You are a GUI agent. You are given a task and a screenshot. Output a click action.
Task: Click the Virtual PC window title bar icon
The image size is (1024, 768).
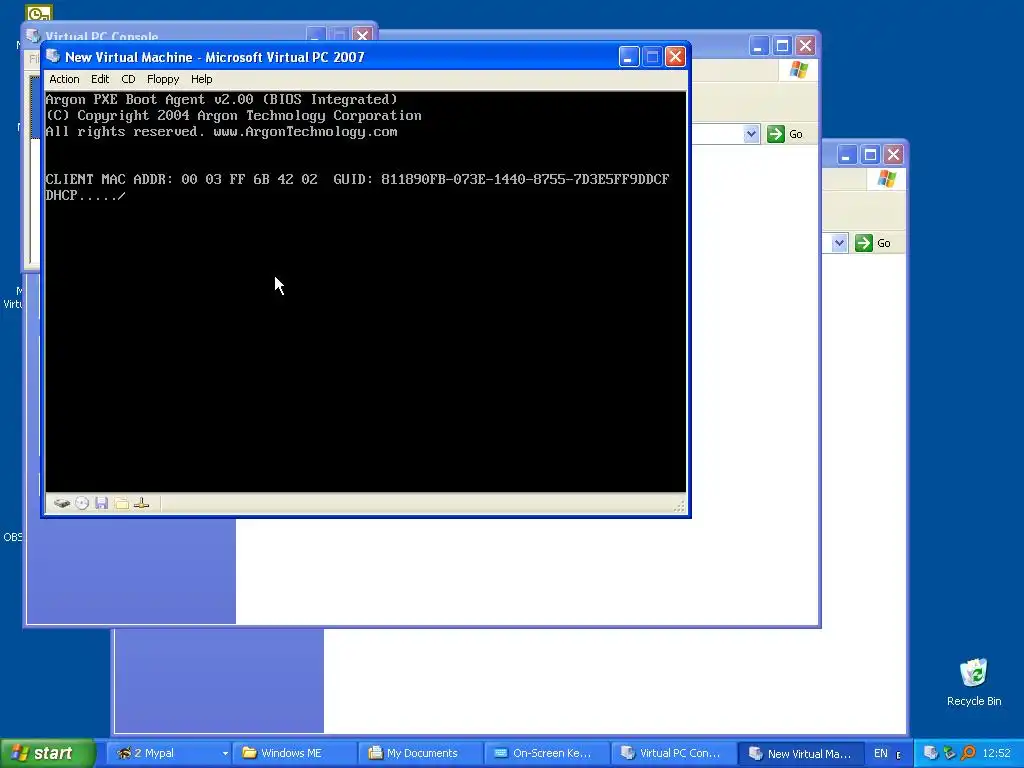[x=54, y=56]
